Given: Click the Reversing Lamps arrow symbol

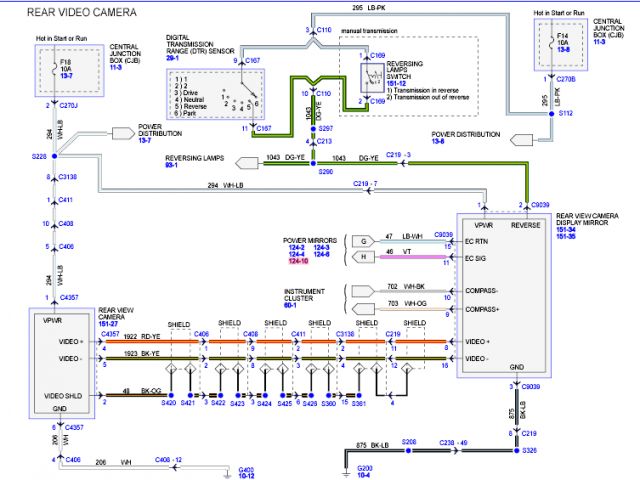Looking at the screenshot, I should click(246, 159).
